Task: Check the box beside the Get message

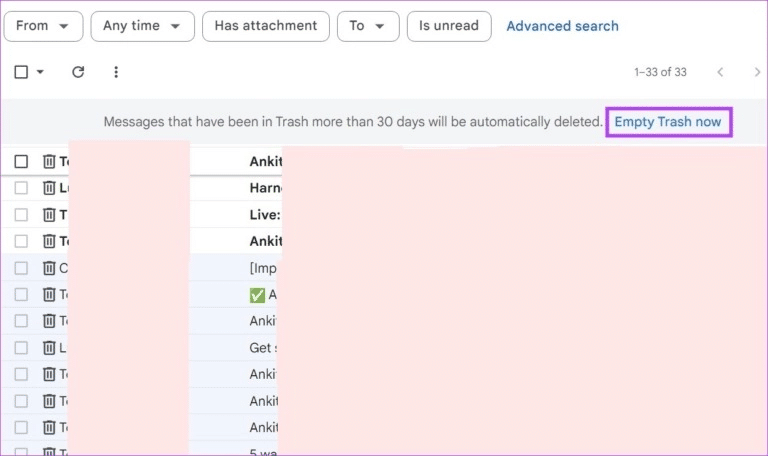Action: click(x=21, y=348)
